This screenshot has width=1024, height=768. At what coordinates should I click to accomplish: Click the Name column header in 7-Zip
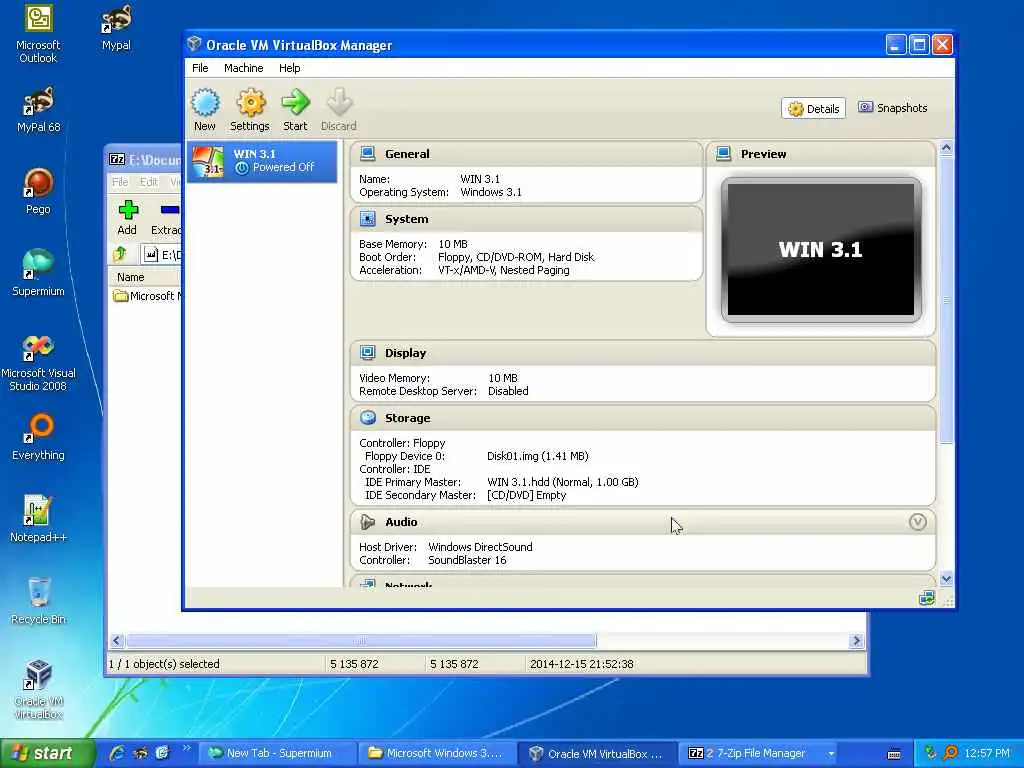[x=144, y=278]
